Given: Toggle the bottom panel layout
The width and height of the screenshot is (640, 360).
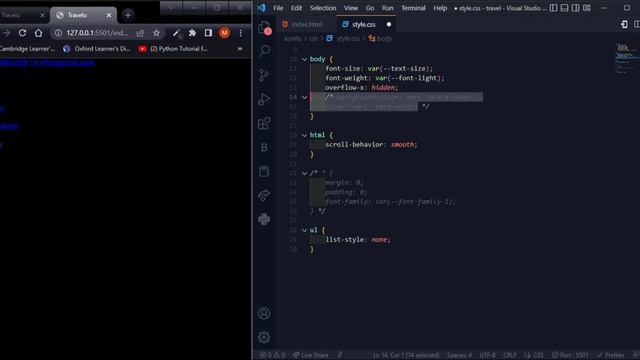Looking at the screenshot, I should click(x=564, y=8).
